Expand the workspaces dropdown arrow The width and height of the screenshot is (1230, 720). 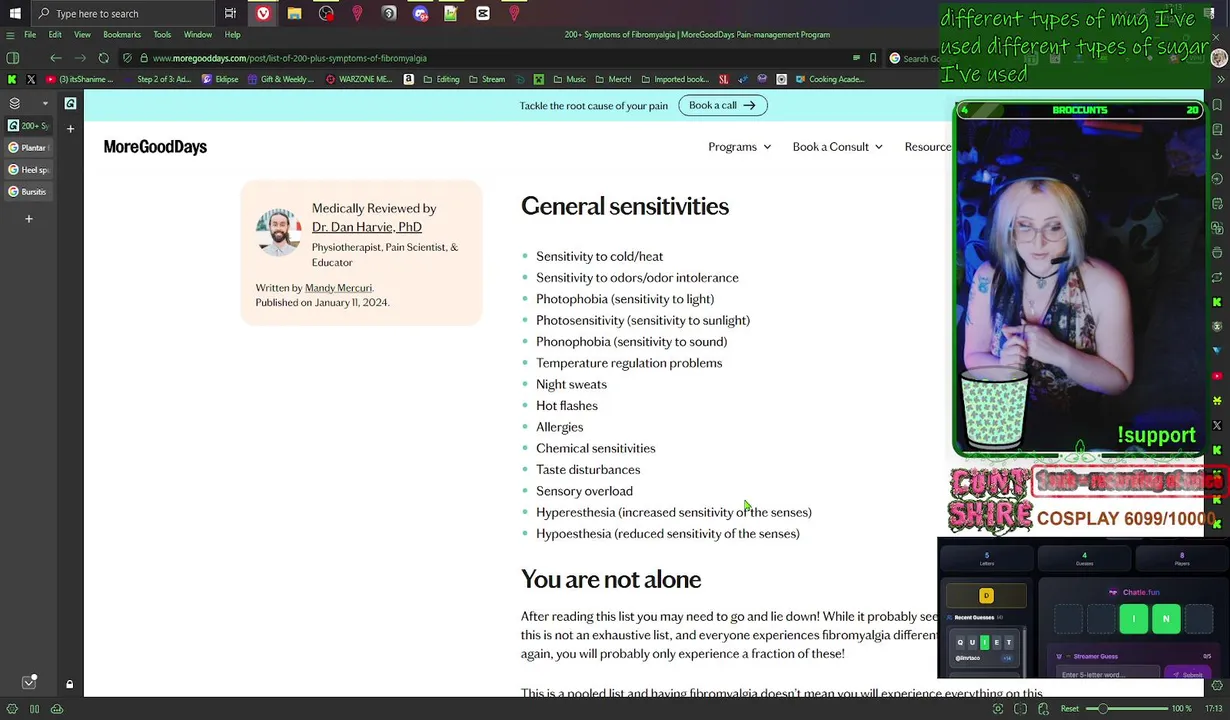point(45,103)
